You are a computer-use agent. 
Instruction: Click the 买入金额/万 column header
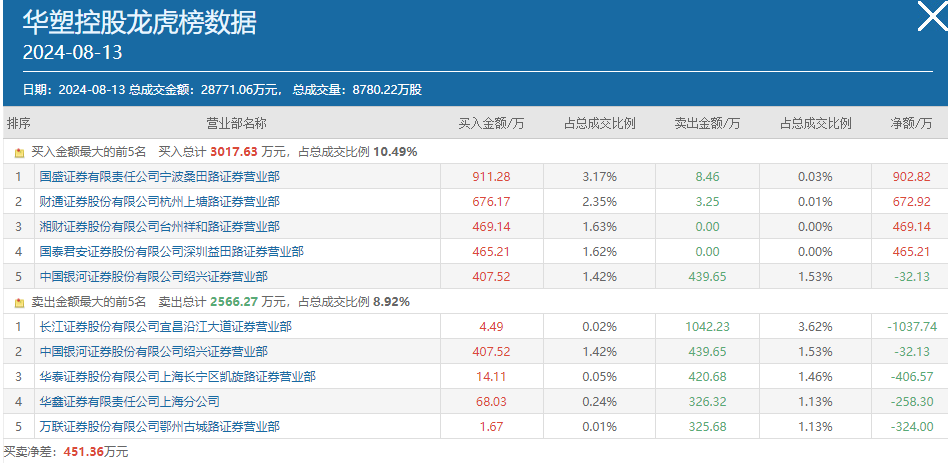(492, 124)
